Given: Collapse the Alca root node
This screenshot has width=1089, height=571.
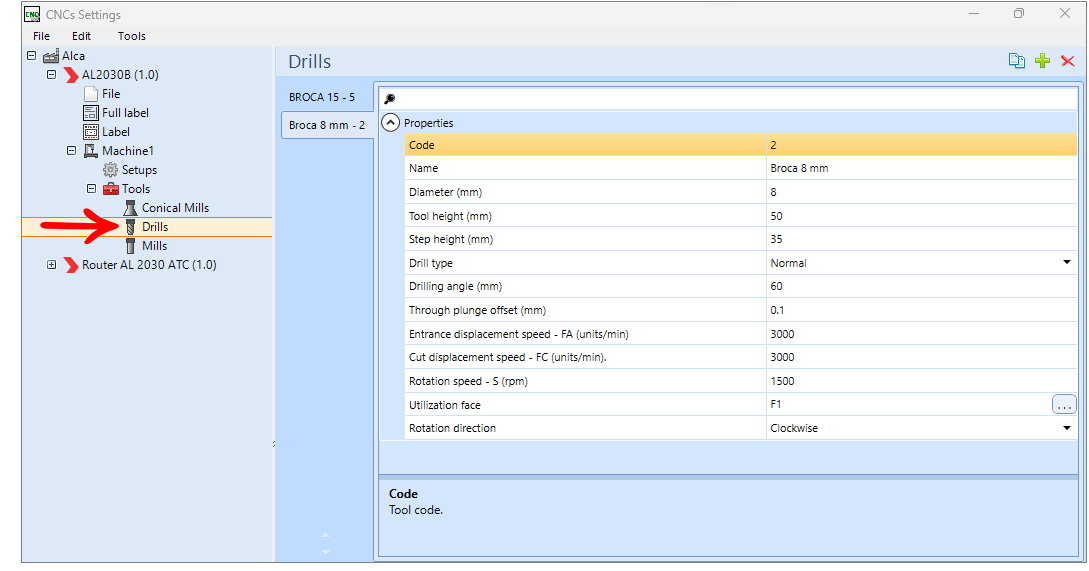Looking at the screenshot, I should click(x=31, y=56).
